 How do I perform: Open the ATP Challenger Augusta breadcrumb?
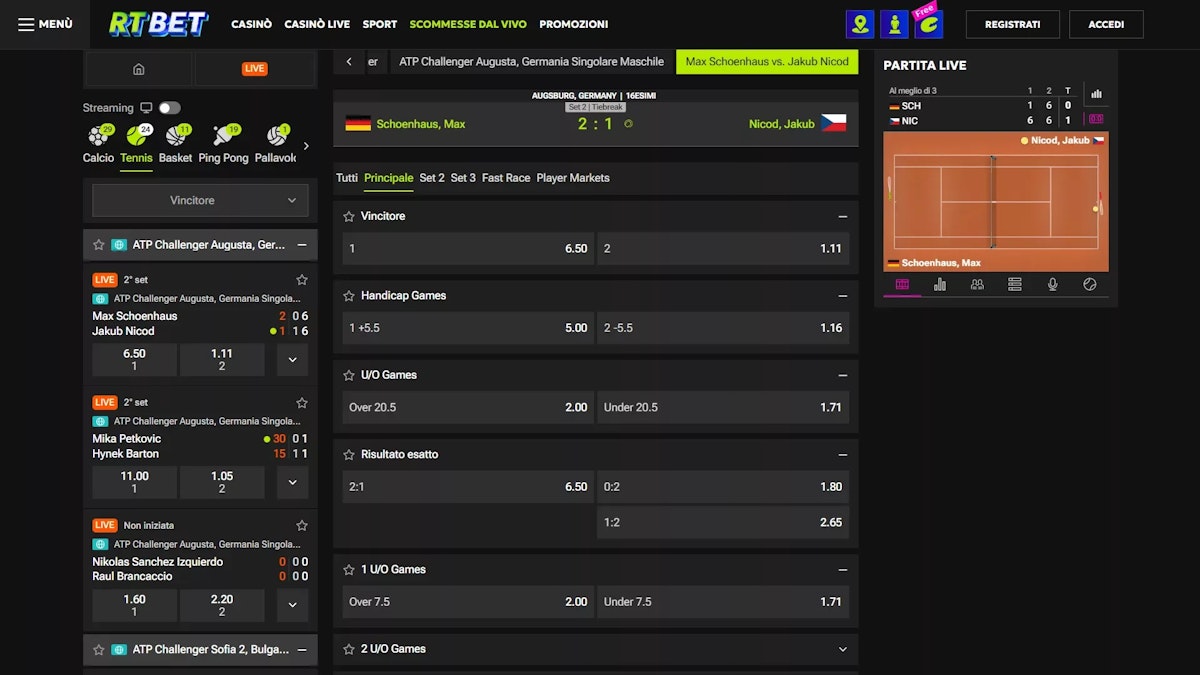[x=531, y=62]
